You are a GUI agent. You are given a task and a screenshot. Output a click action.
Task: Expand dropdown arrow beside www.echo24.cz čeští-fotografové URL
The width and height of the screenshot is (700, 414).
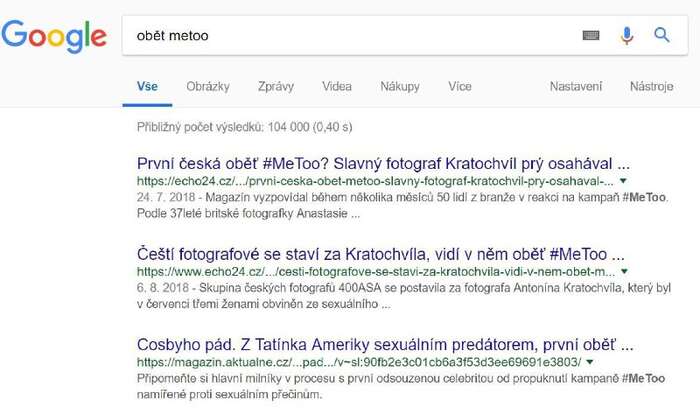click(624, 271)
